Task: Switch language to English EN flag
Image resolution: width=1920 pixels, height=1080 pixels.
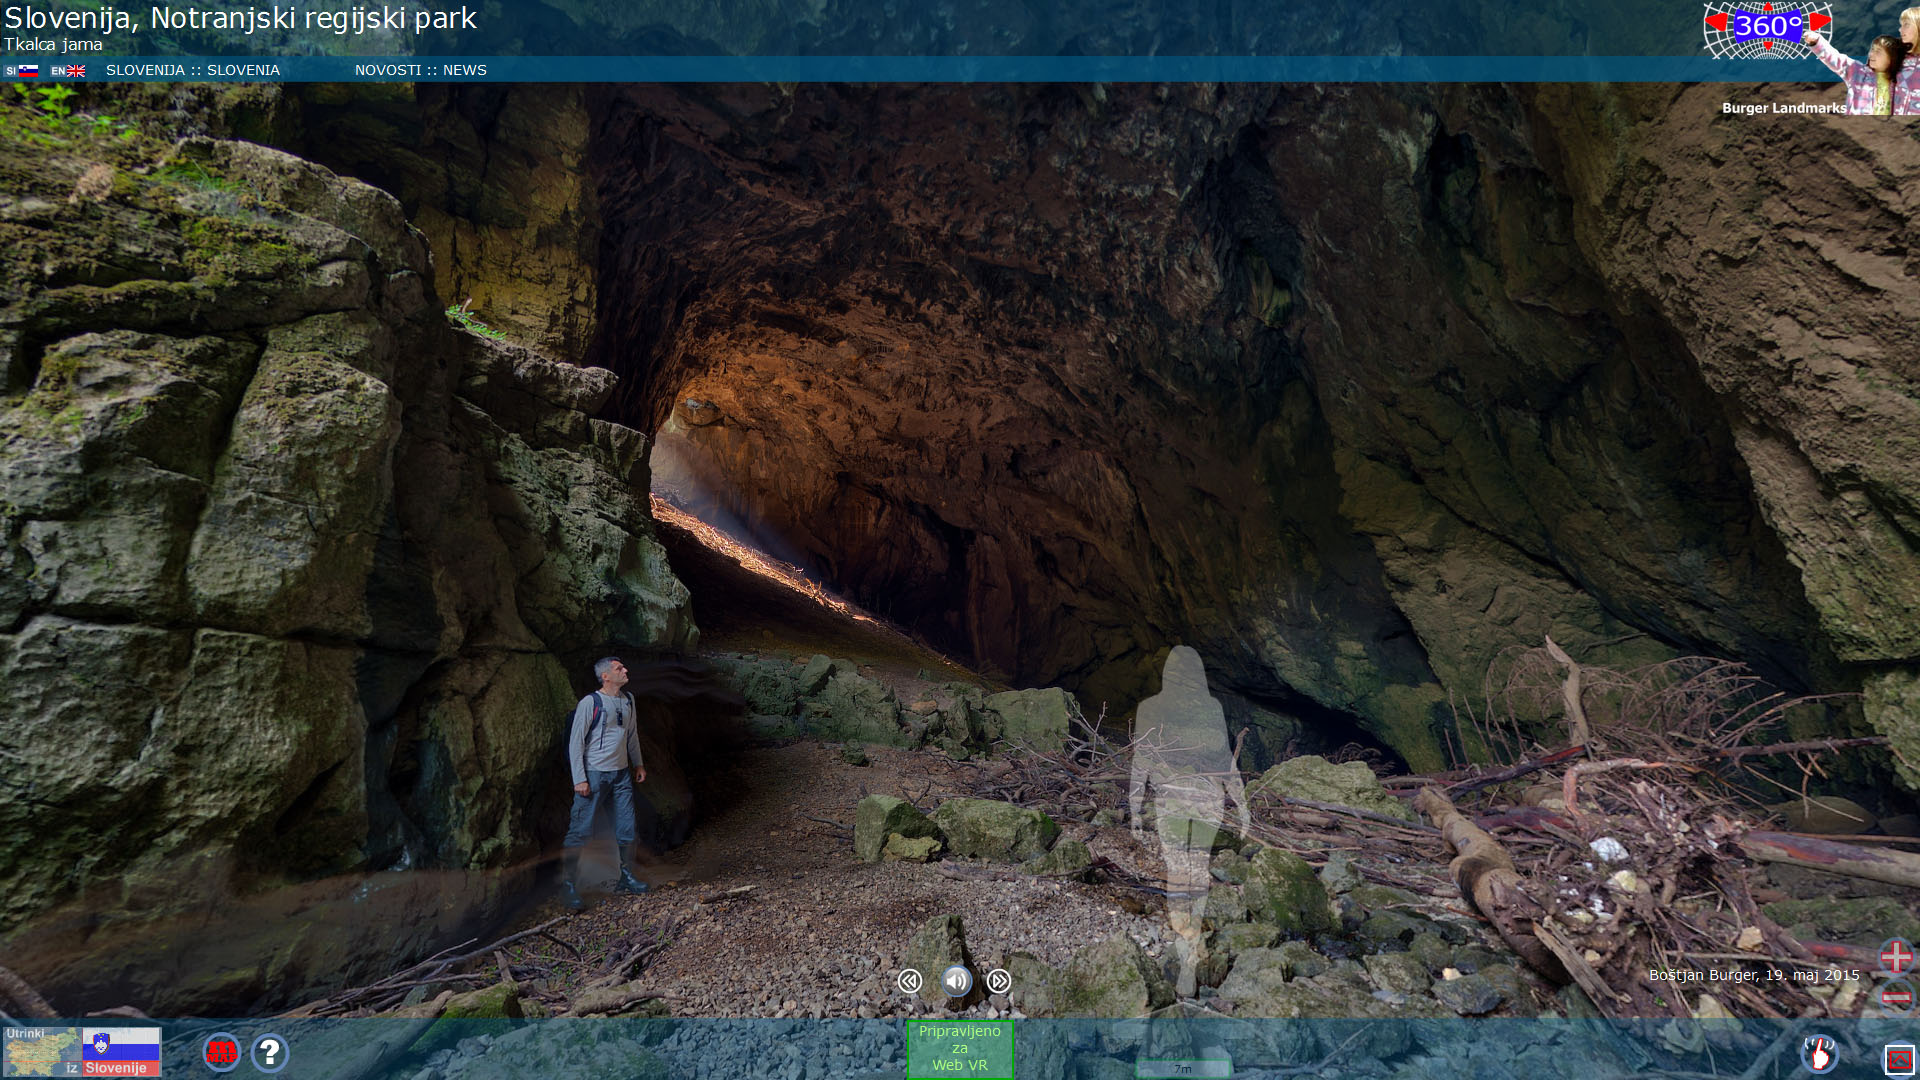Action: [x=68, y=71]
